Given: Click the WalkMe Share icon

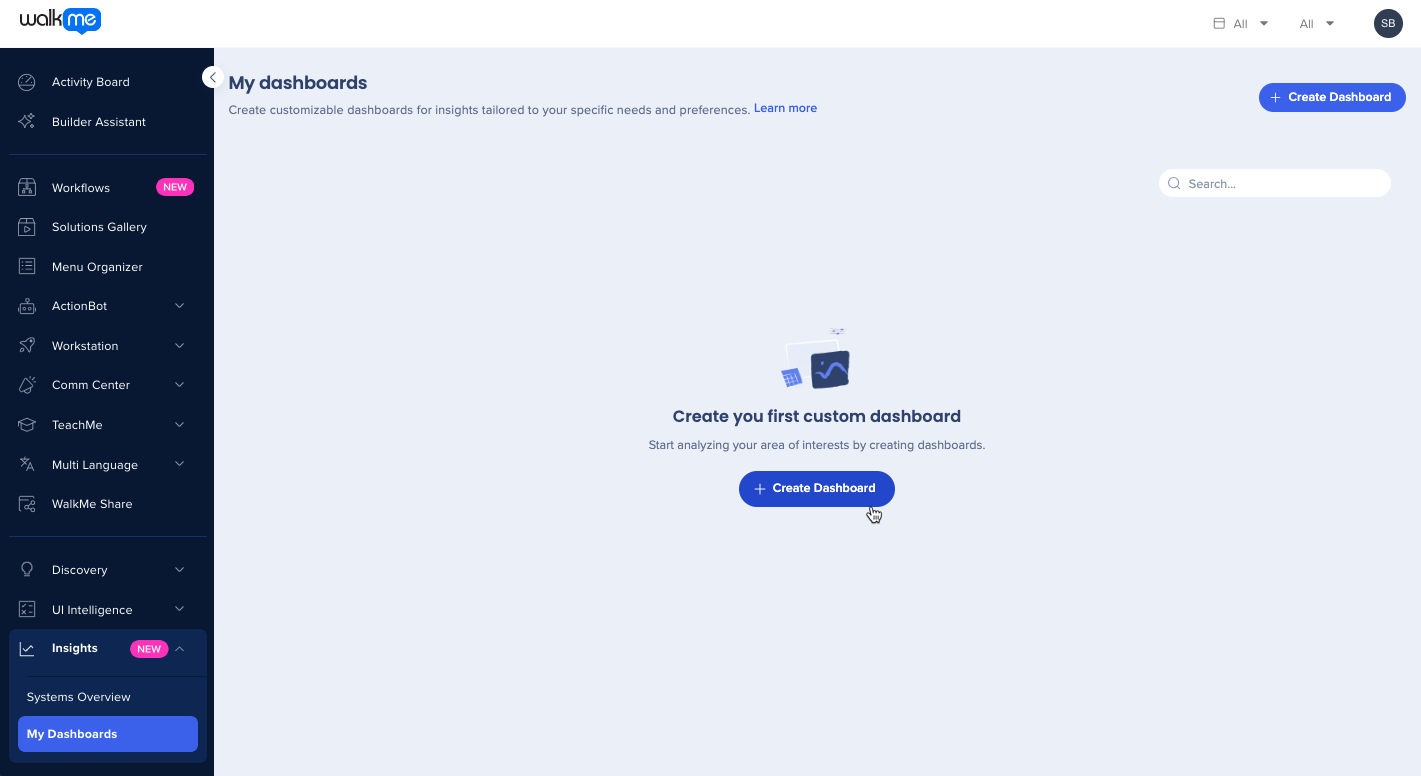Looking at the screenshot, I should [x=27, y=504].
